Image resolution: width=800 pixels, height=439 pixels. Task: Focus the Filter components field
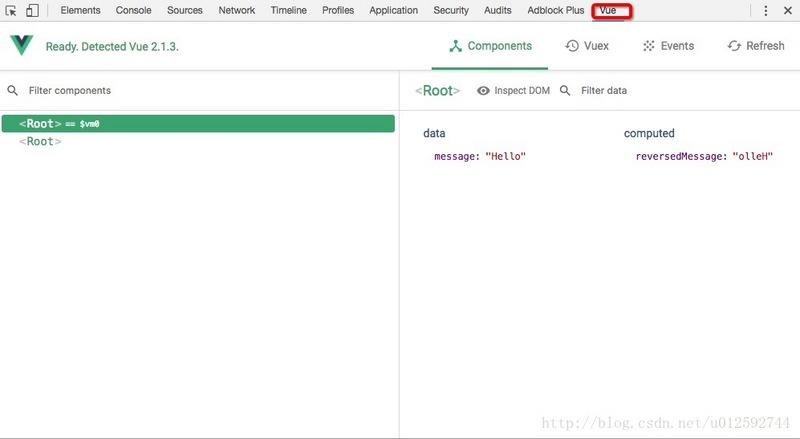pyautogui.click(x=69, y=91)
